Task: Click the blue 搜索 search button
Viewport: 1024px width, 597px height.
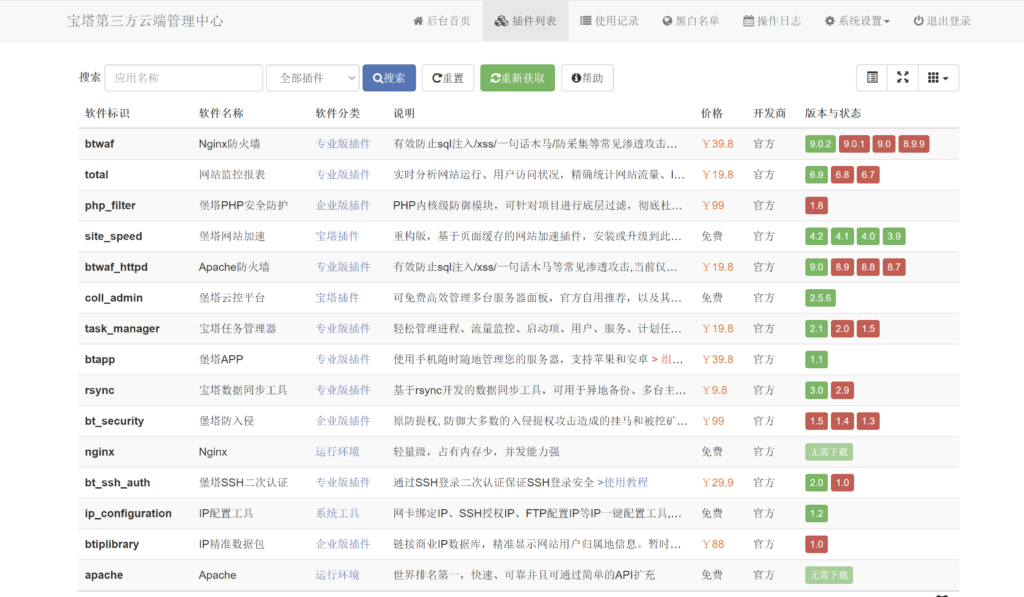Action: [388, 78]
